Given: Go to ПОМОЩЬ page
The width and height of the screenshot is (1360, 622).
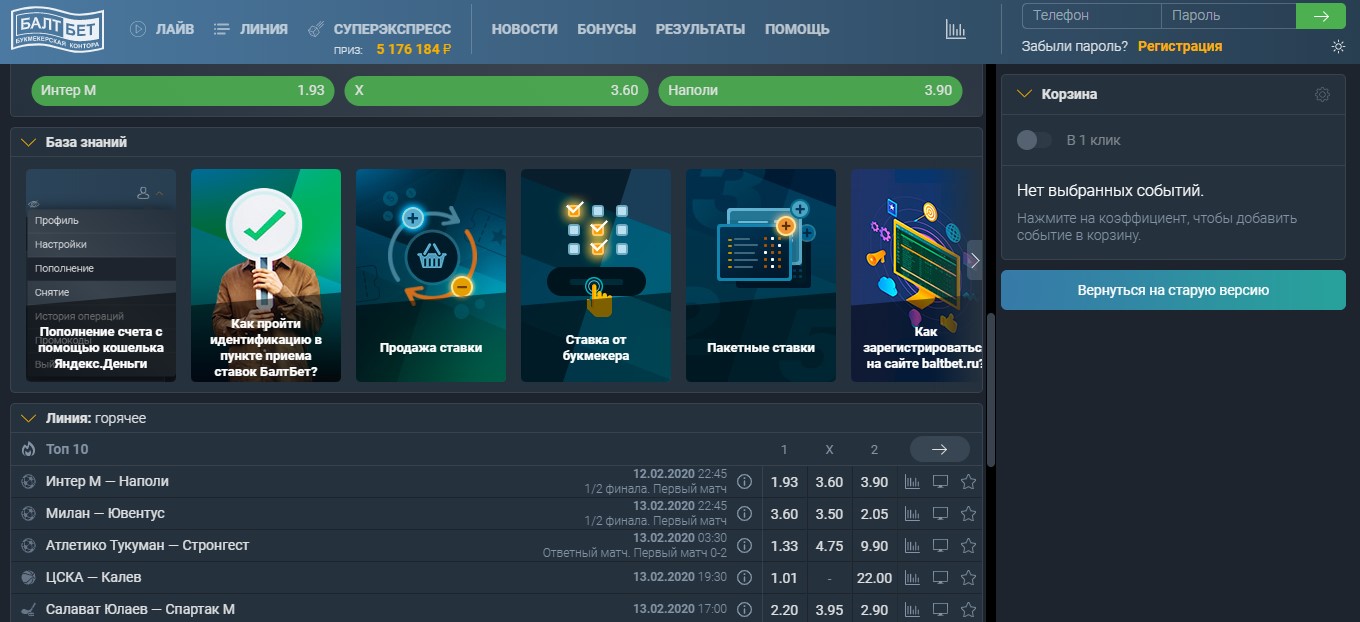Looking at the screenshot, I should pos(797,29).
